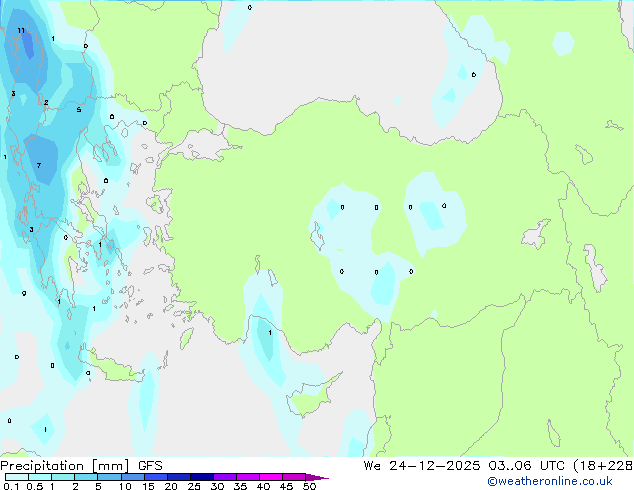The image size is (634, 490).
Task: Click the 2–5 mm legend swatch
Action: (86, 477)
